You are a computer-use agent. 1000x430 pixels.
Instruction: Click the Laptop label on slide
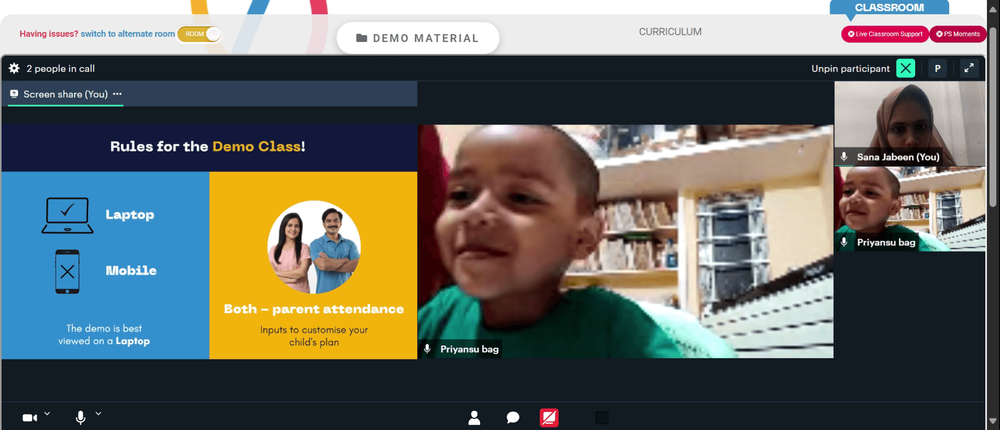[x=130, y=215]
